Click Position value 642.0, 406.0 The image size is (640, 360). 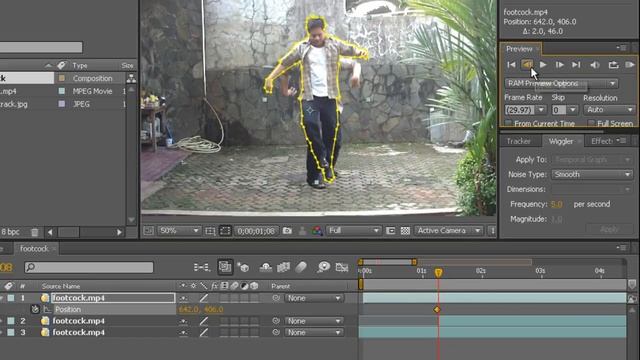click(201, 310)
